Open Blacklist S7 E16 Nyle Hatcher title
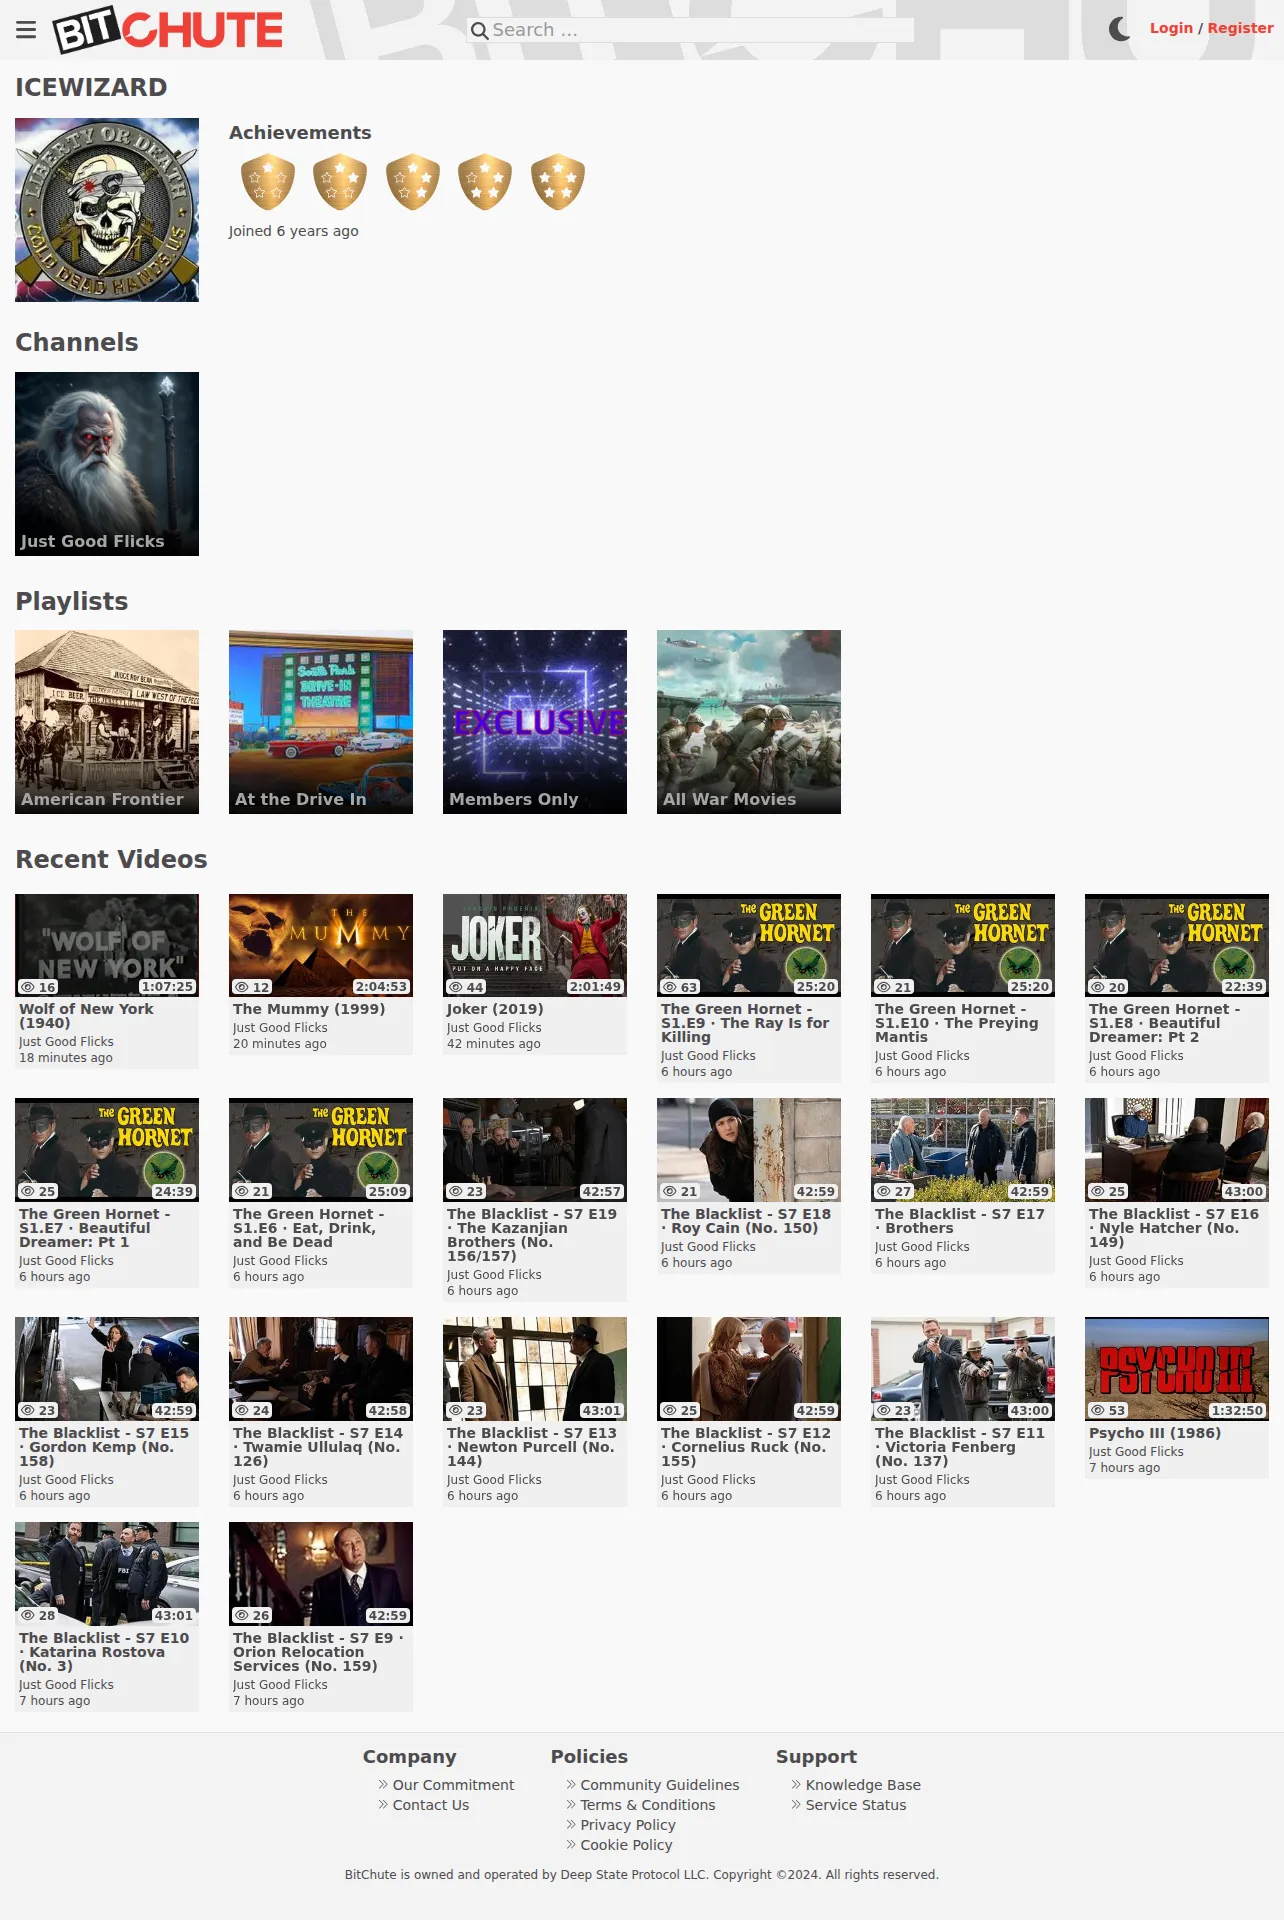 pos(1174,1228)
